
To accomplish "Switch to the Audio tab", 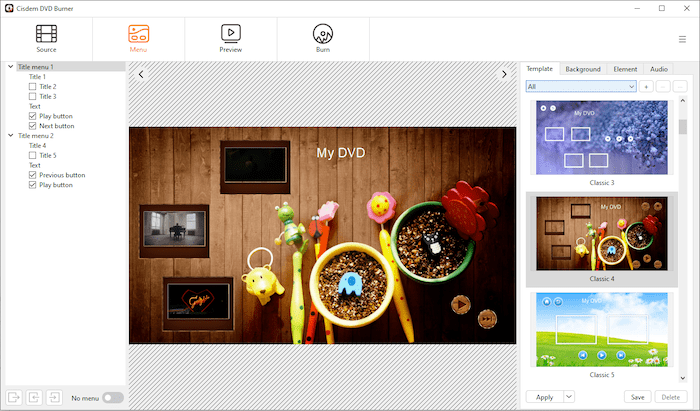I will coord(658,69).
